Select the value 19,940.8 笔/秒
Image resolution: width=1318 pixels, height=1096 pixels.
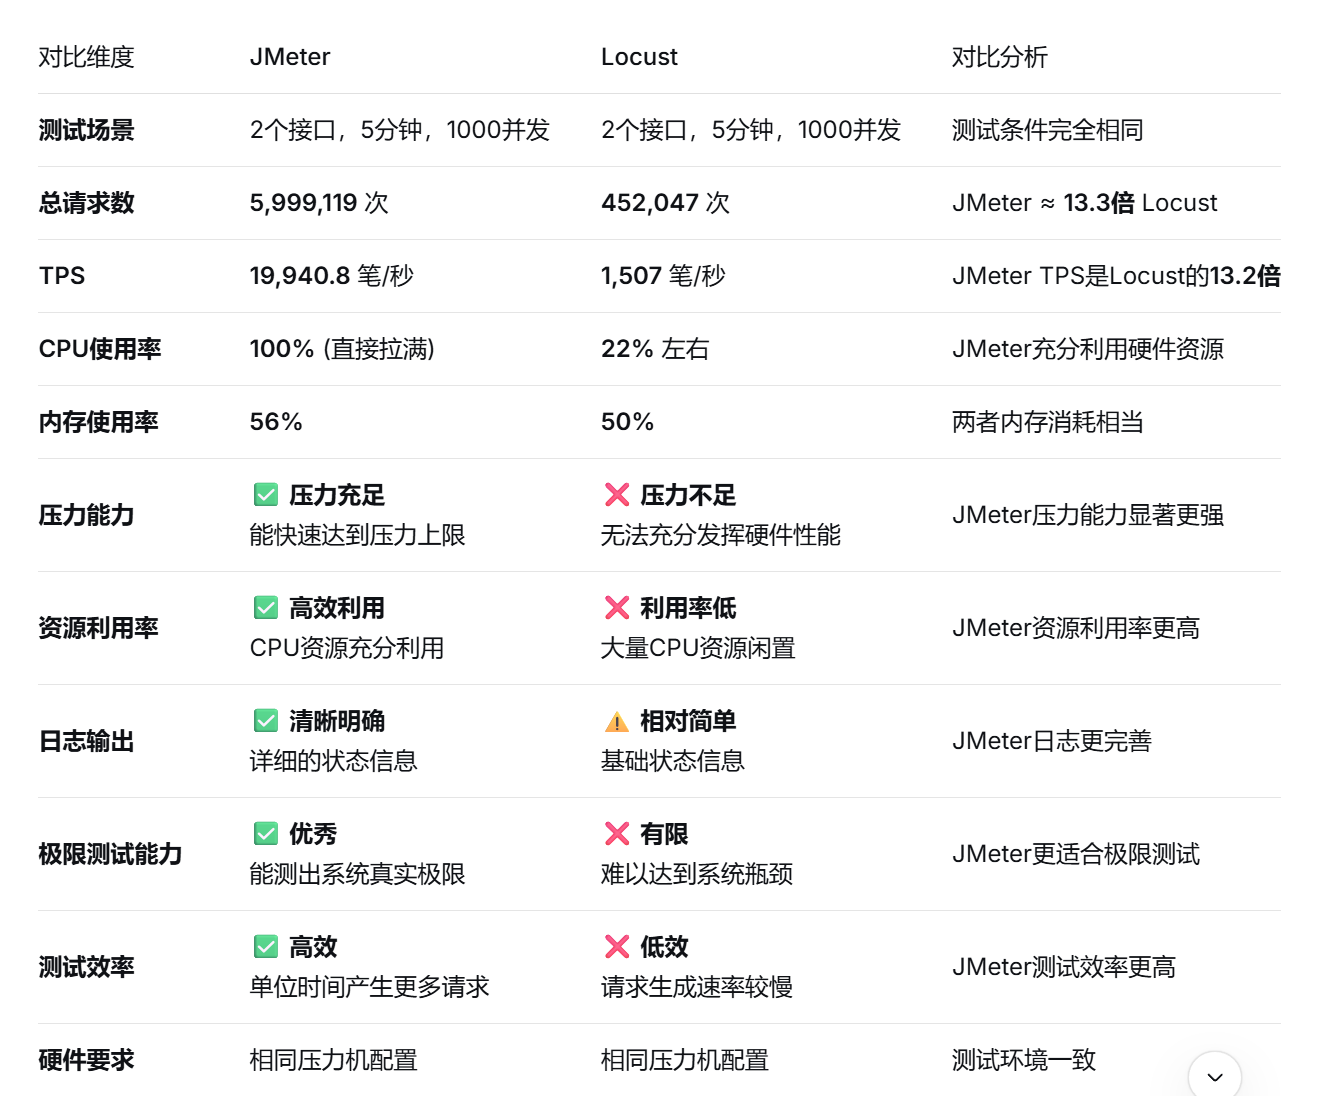[332, 276]
